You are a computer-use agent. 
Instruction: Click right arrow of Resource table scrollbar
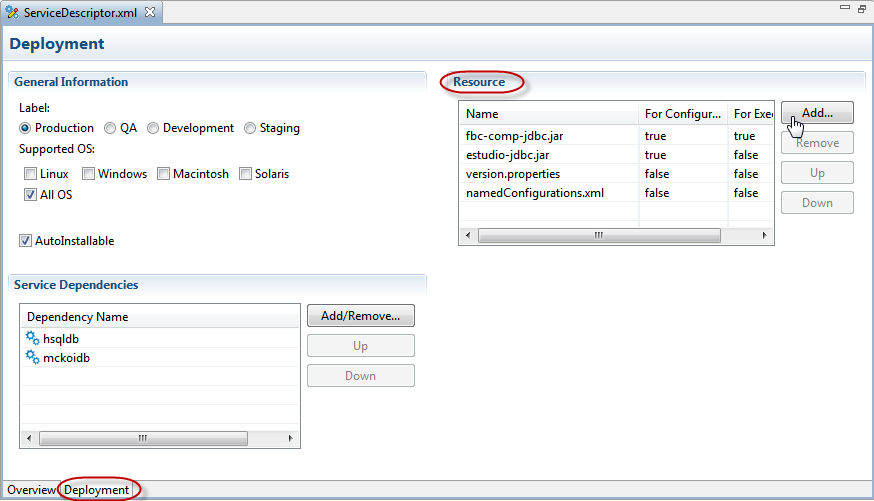tap(765, 236)
